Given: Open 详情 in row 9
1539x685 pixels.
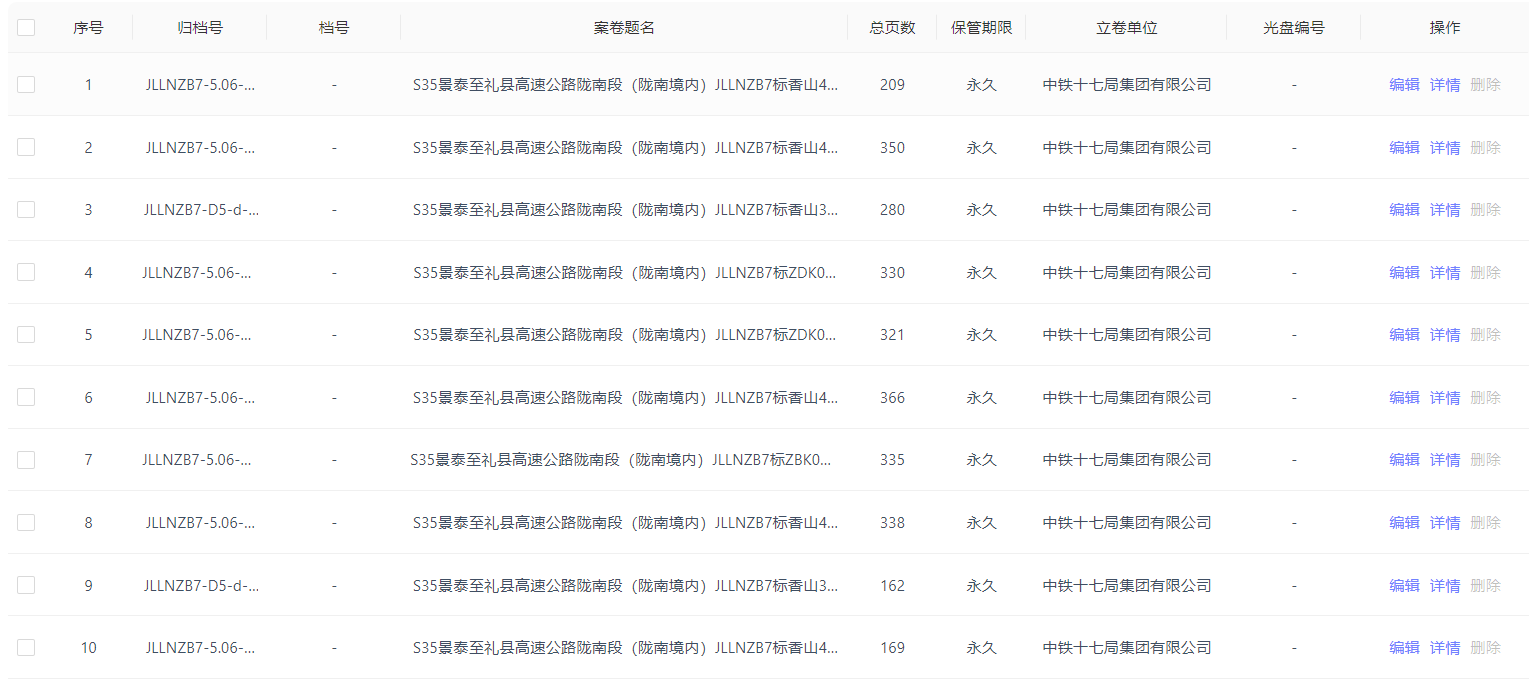Looking at the screenshot, I should point(1445,586).
